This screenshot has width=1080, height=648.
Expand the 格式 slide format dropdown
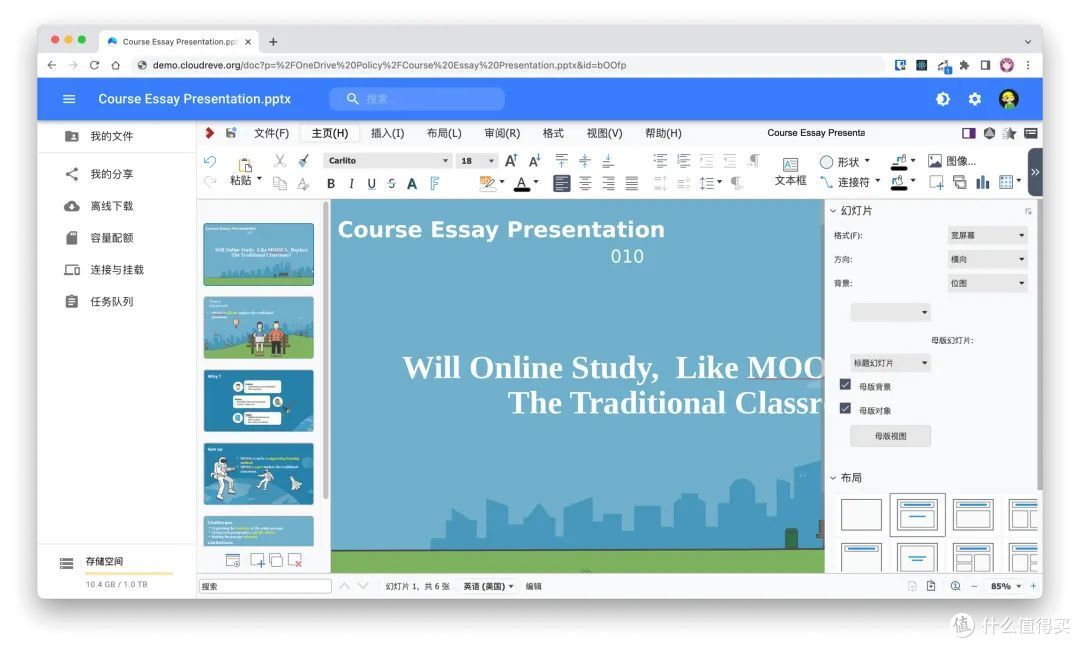coord(988,236)
